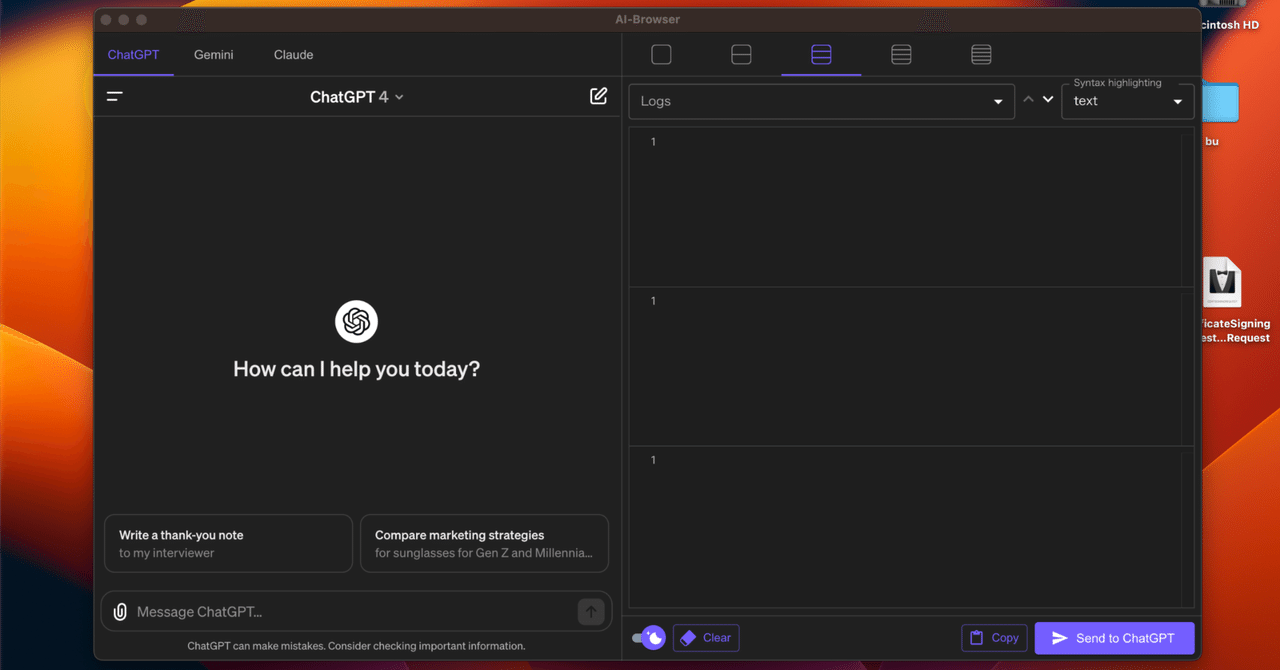Choose the four-pane layout icon

901,55
